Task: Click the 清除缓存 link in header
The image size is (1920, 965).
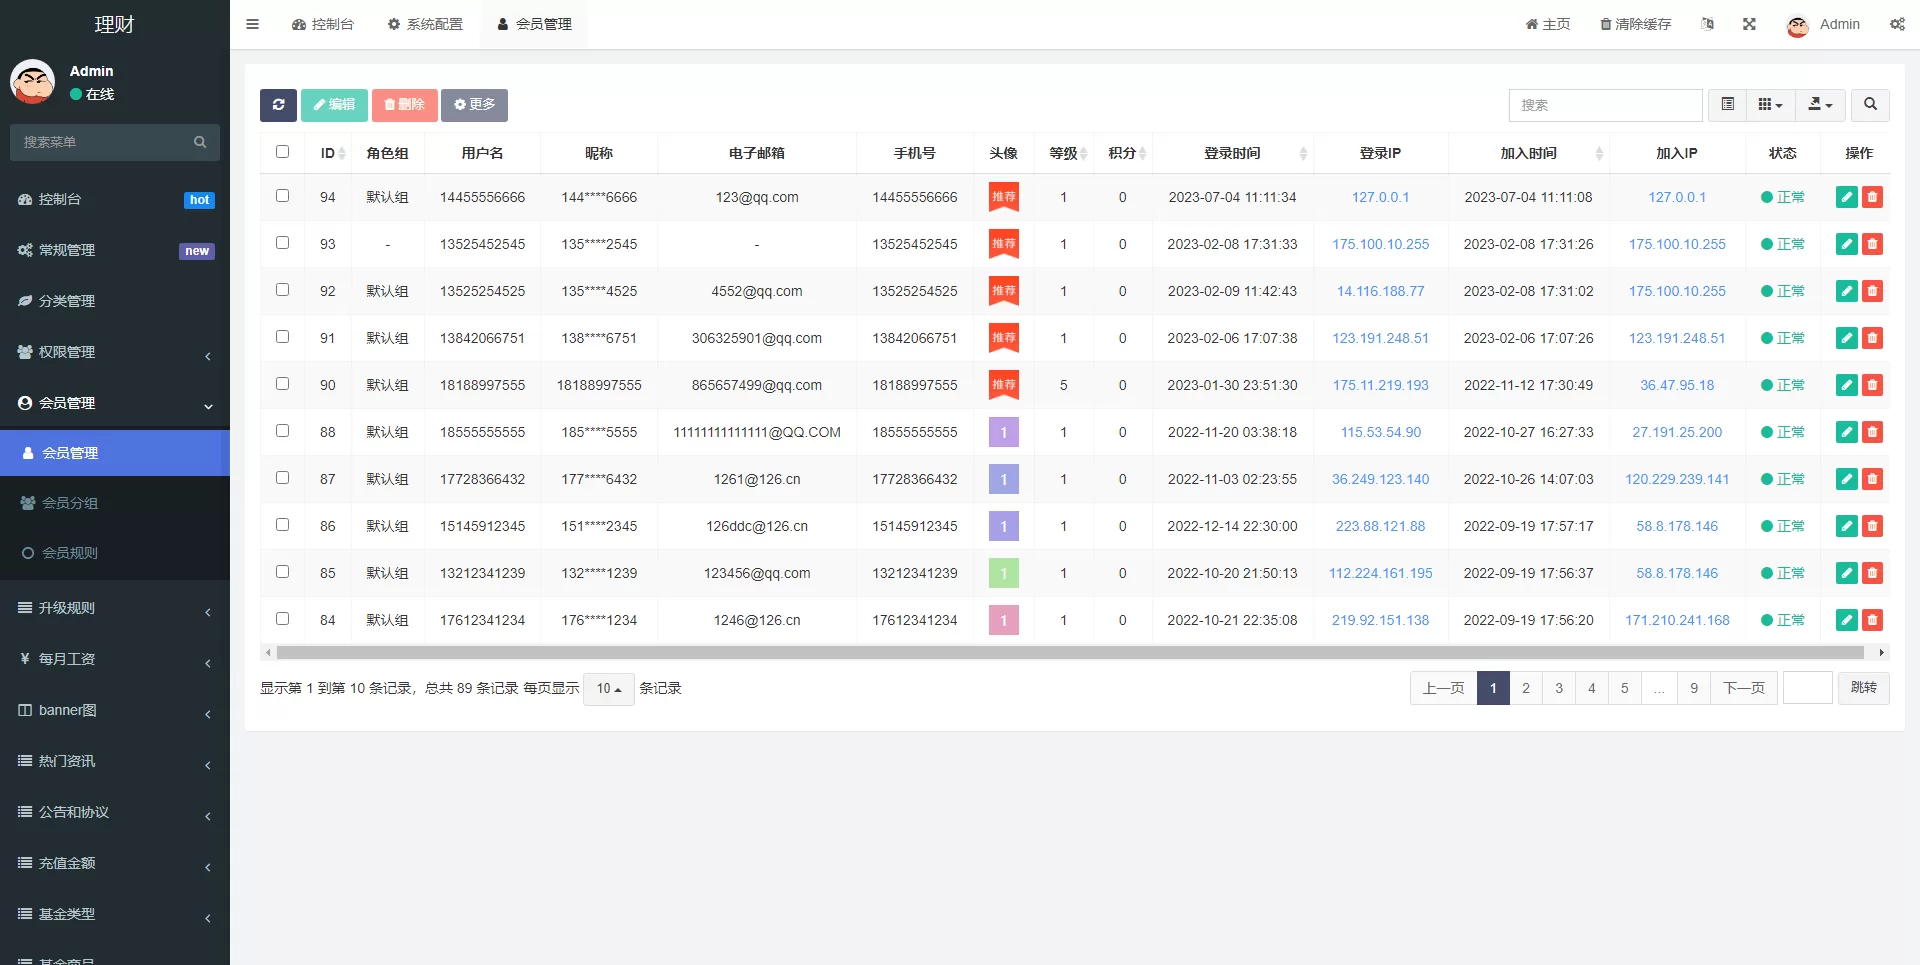Action: tap(1635, 24)
